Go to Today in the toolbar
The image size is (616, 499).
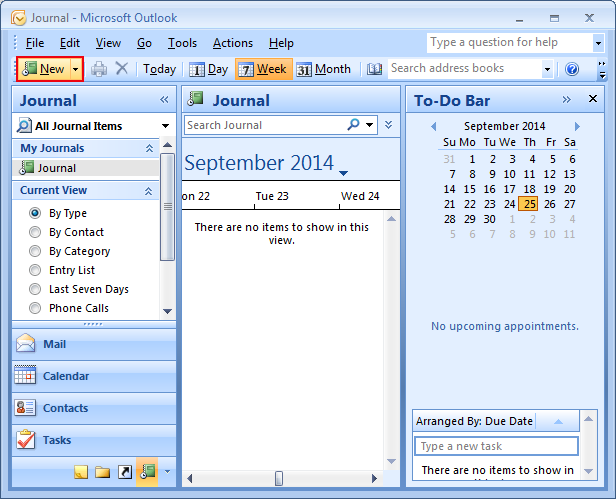pyautogui.click(x=160, y=69)
